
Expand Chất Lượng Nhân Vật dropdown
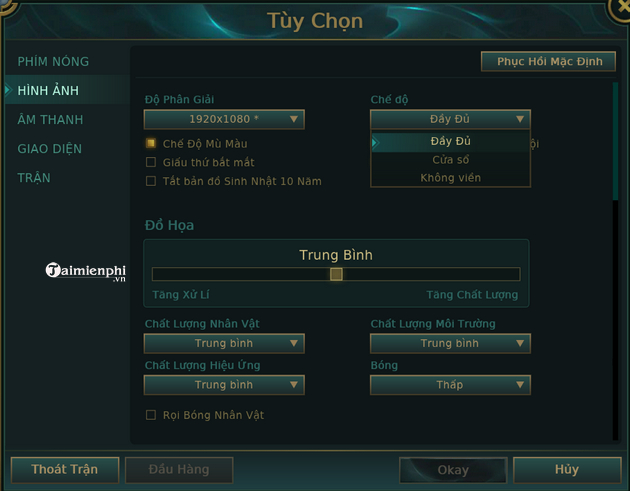pos(224,344)
